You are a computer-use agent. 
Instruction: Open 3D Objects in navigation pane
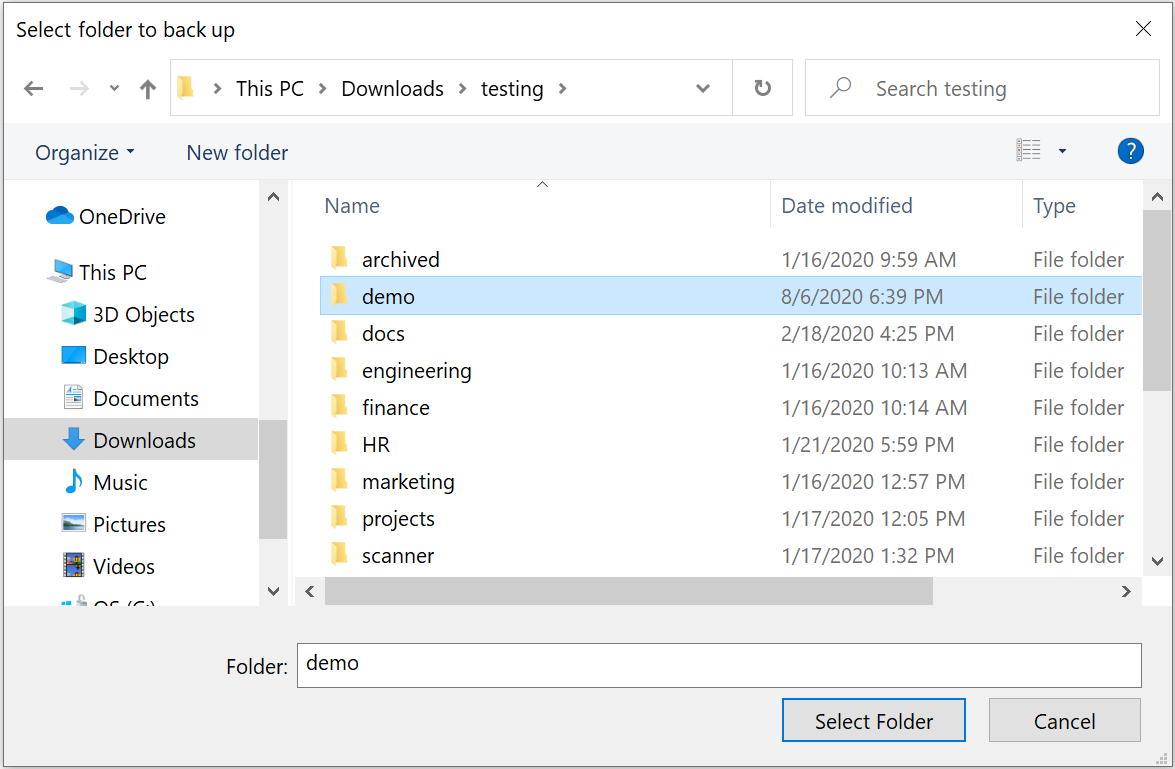coord(143,315)
